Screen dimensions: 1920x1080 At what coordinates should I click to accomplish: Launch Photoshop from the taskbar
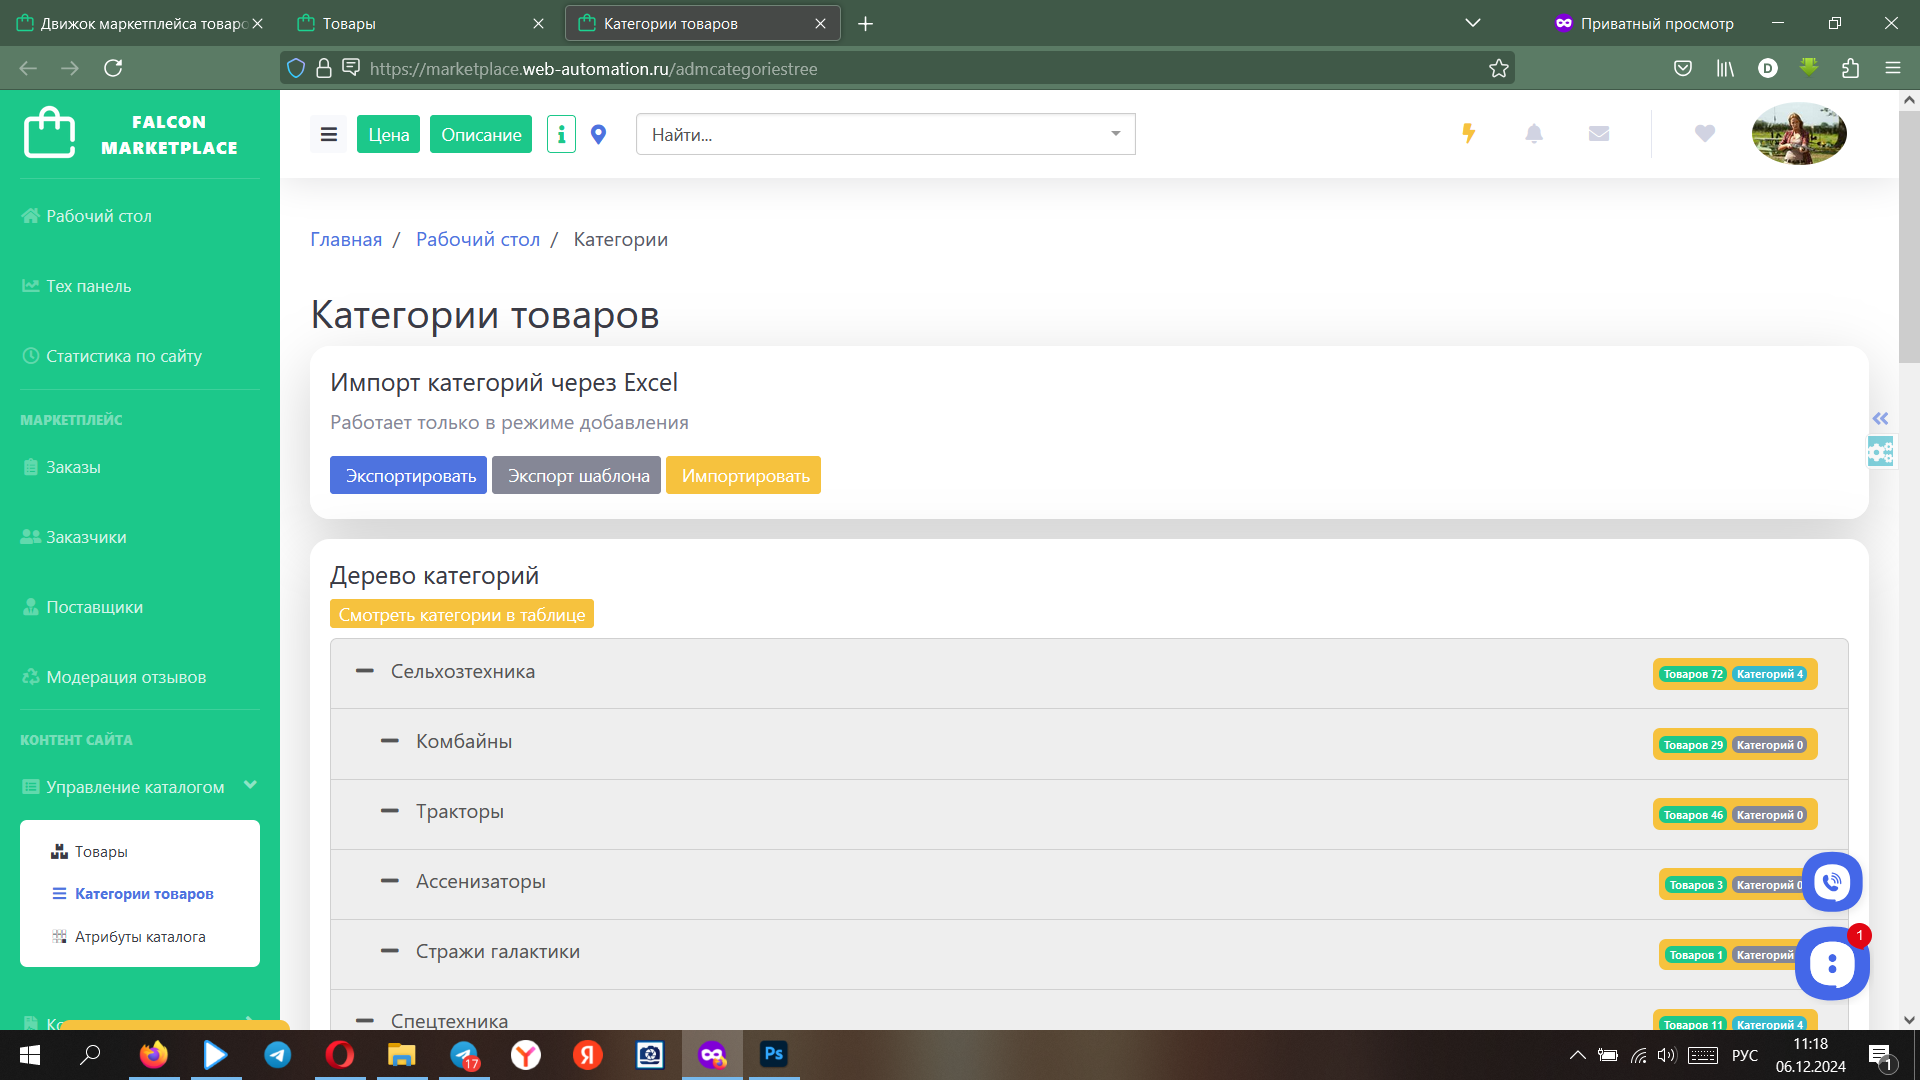[x=772, y=1055]
